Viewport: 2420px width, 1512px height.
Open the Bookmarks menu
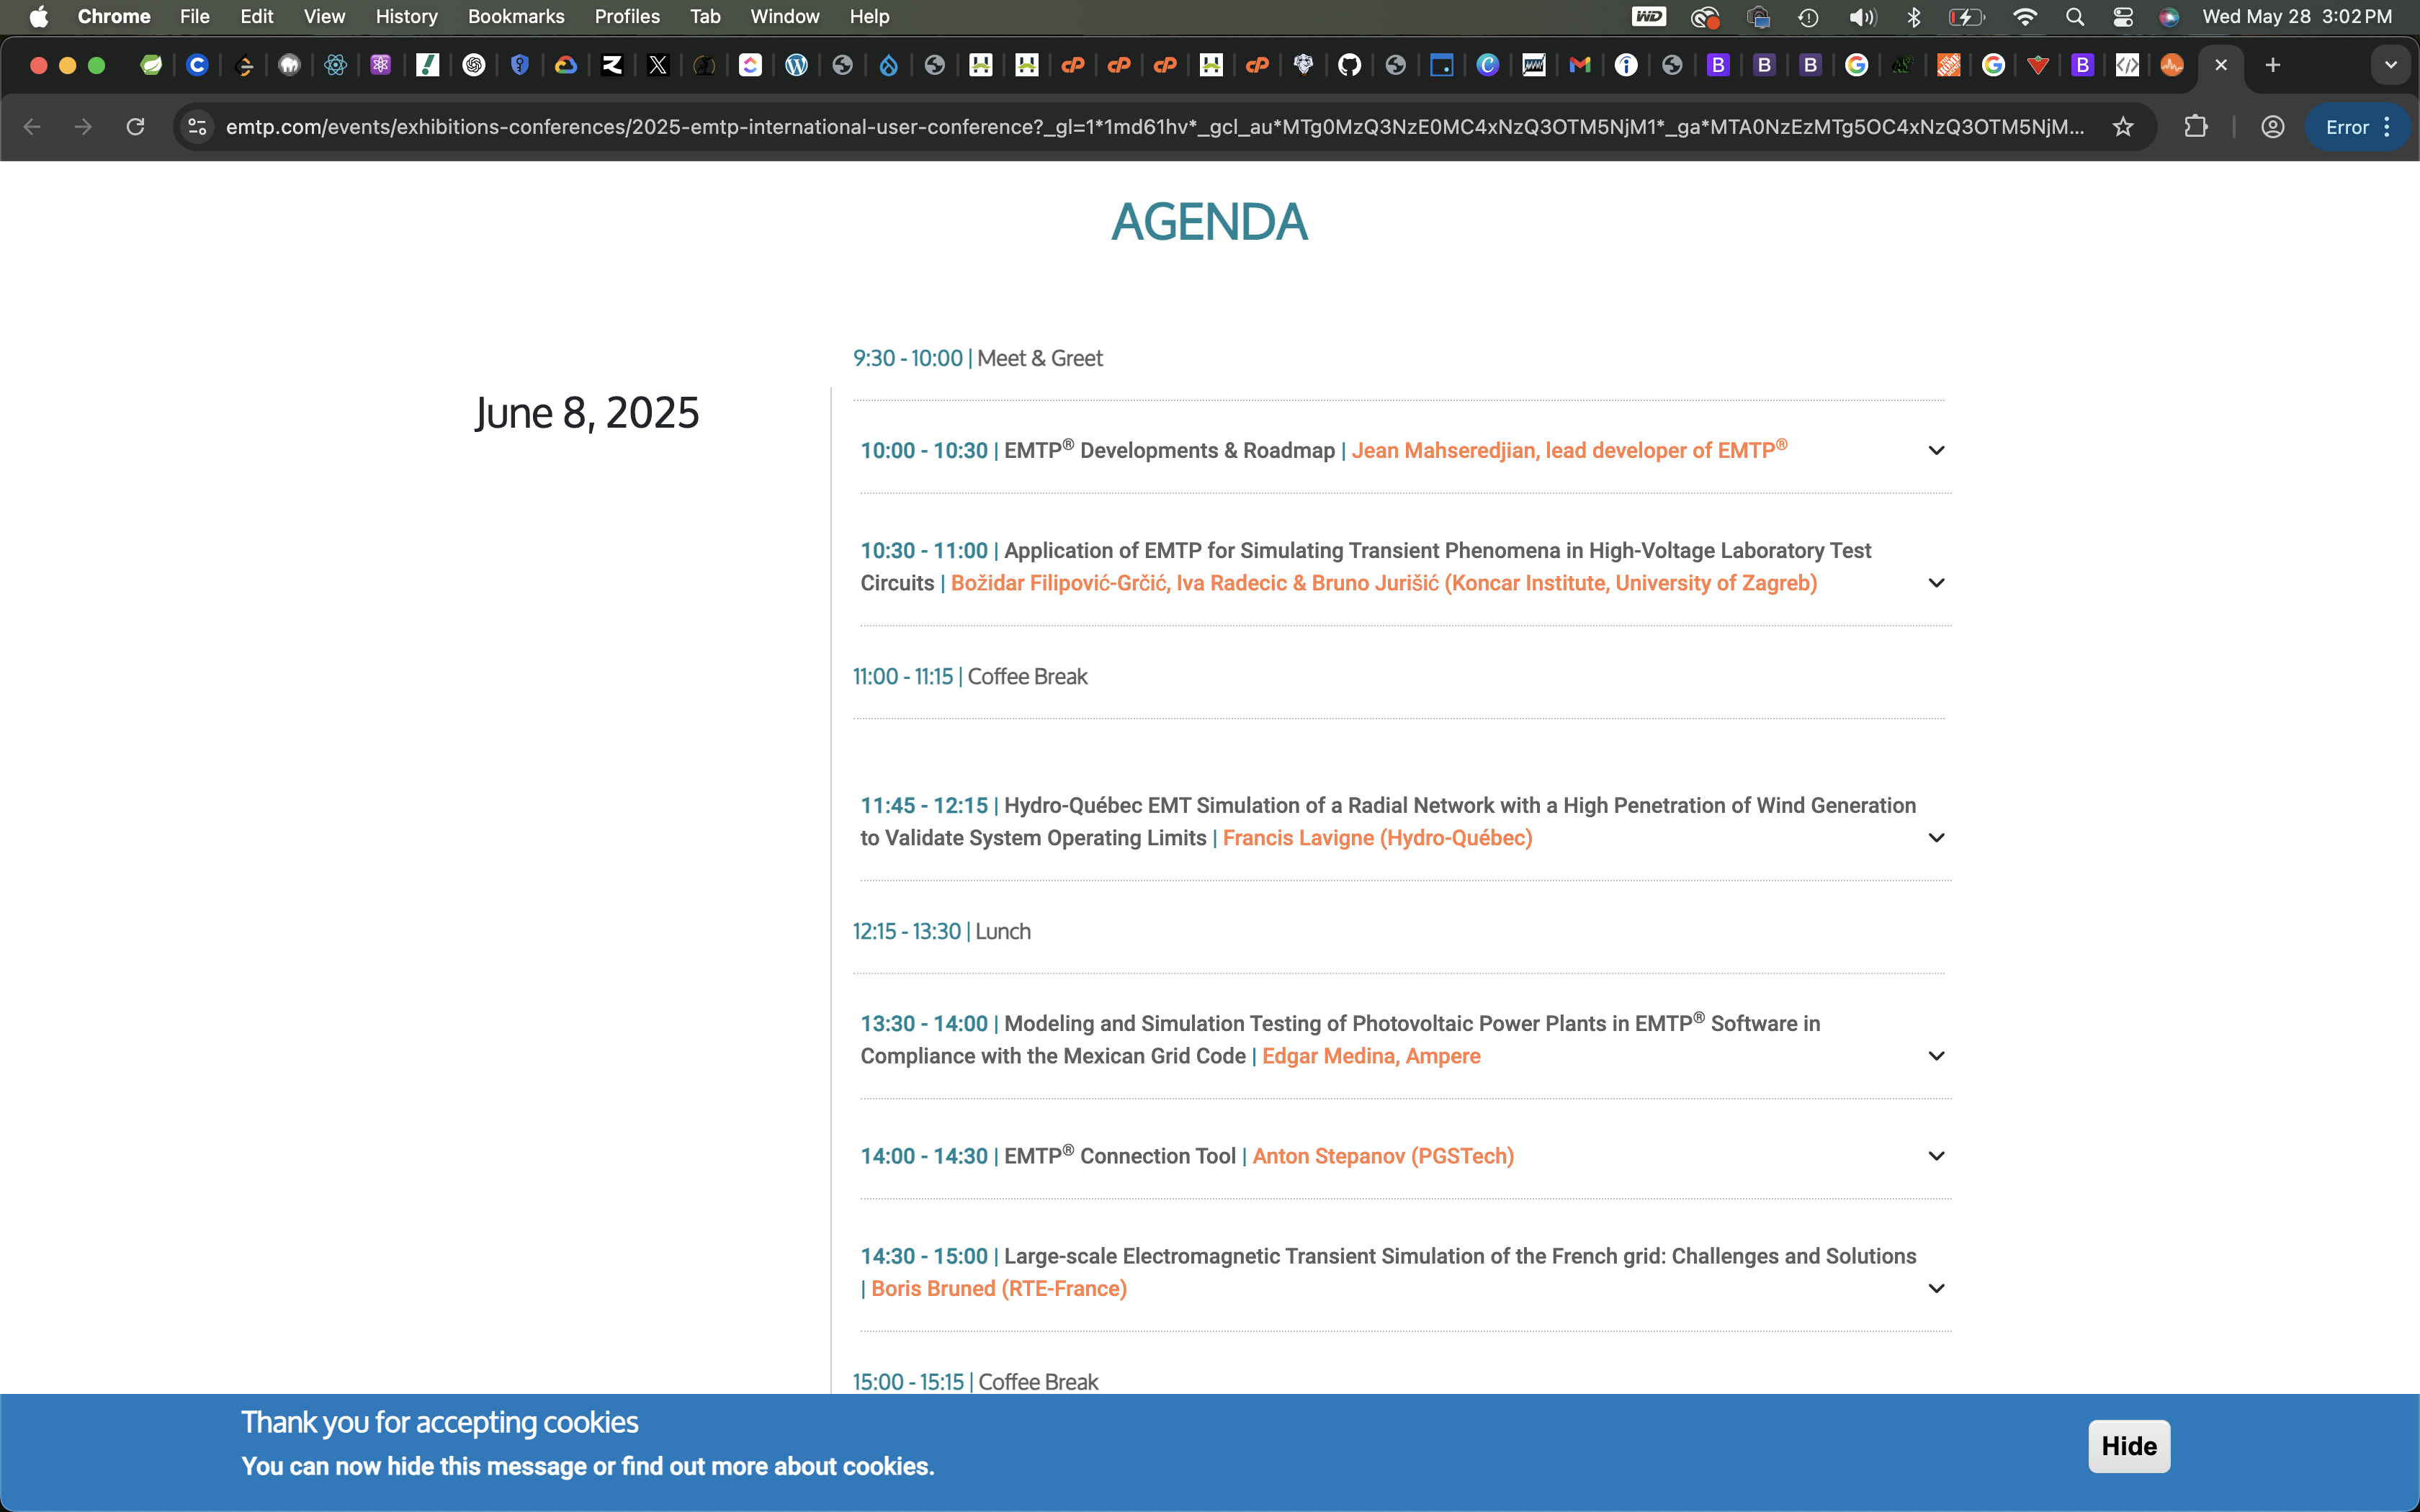pyautogui.click(x=516, y=17)
